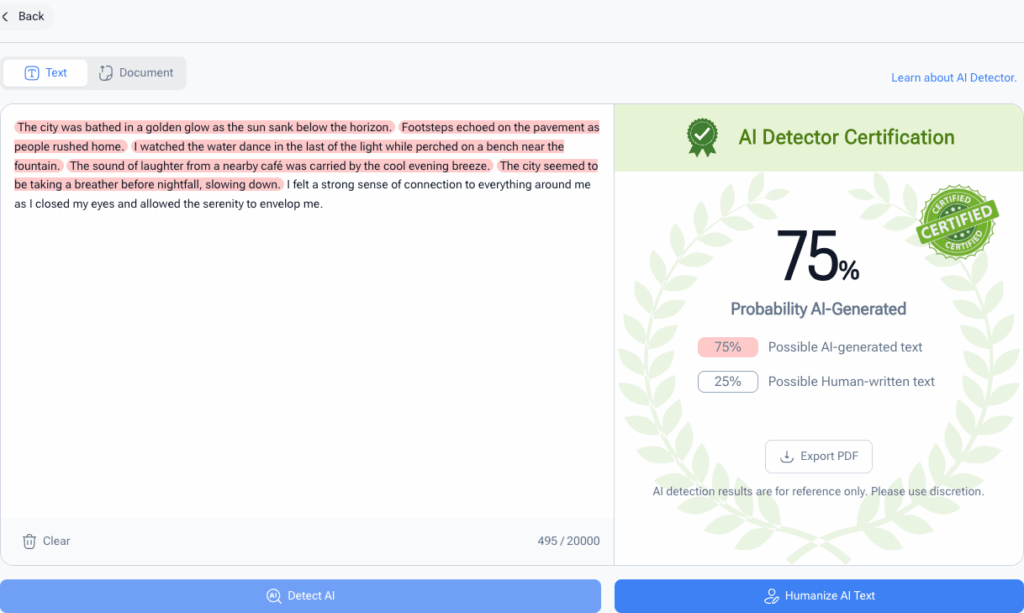The image size is (1024, 613).
Task: Click the sentence 'The sound of laughter'
Action: click(x=280, y=166)
